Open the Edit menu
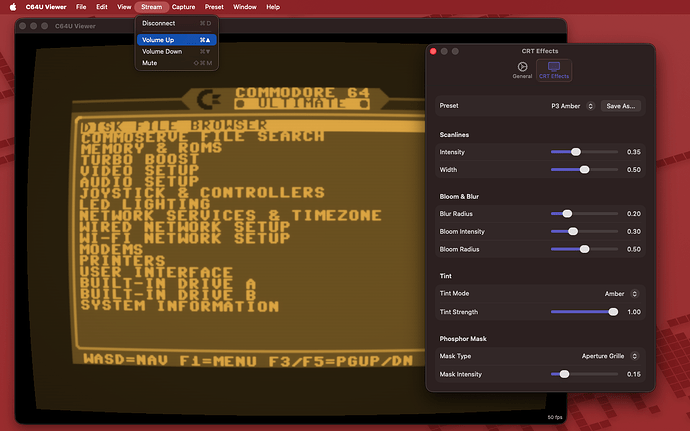 pos(102,7)
